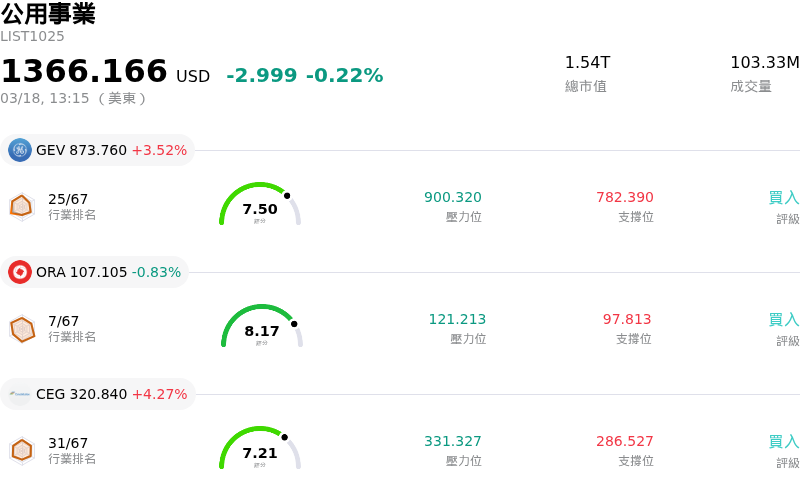800x488 pixels.
Task: Click the GEV 7.50 score gauge
Action: (x=260, y=207)
